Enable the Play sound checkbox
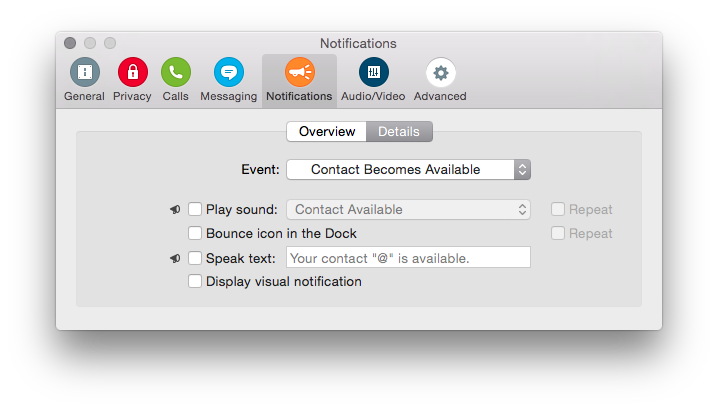This screenshot has width=718, height=410. point(195,209)
